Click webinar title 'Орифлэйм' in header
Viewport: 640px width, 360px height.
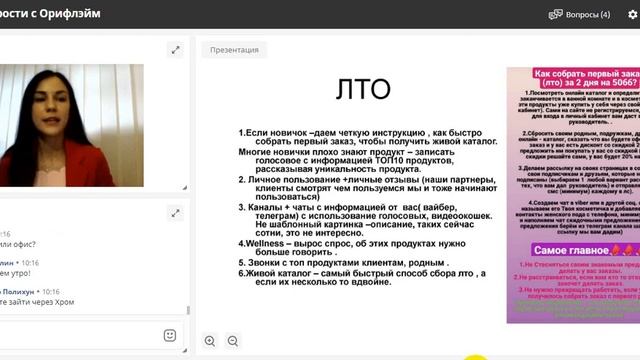[70, 13]
